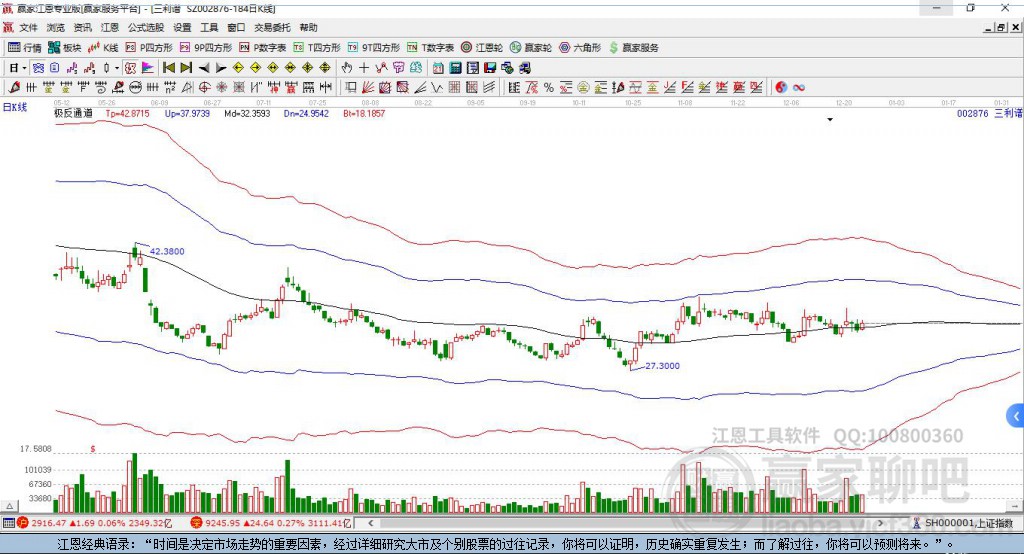Jump to first bar icon
This screenshot has width=1024, height=554.
click(x=168, y=68)
